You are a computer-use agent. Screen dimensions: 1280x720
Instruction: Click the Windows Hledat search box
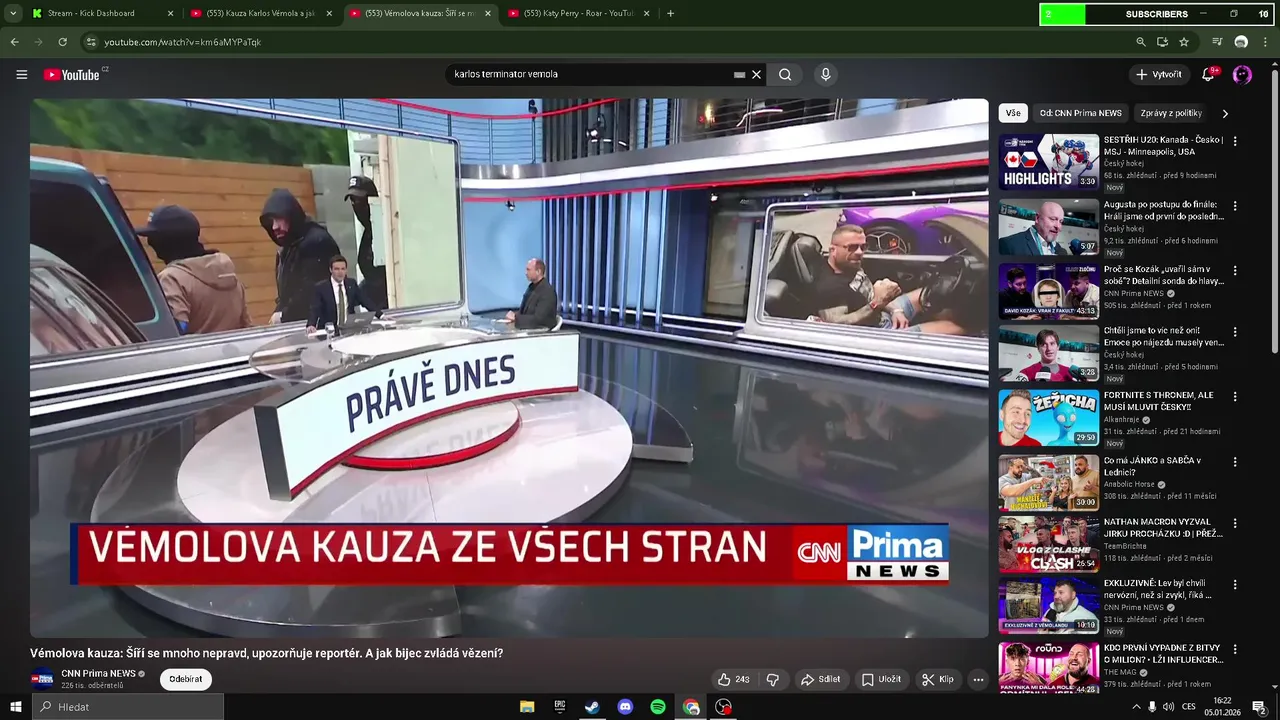(x=128, y=707)
